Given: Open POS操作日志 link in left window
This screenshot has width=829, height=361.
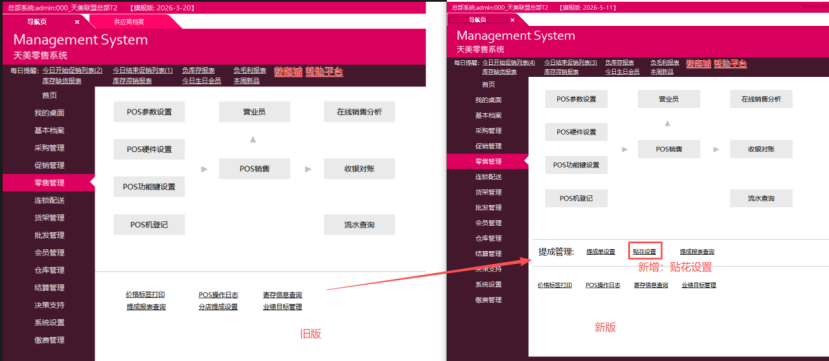Looking at the screenshot, I should [x=218, y=294].
